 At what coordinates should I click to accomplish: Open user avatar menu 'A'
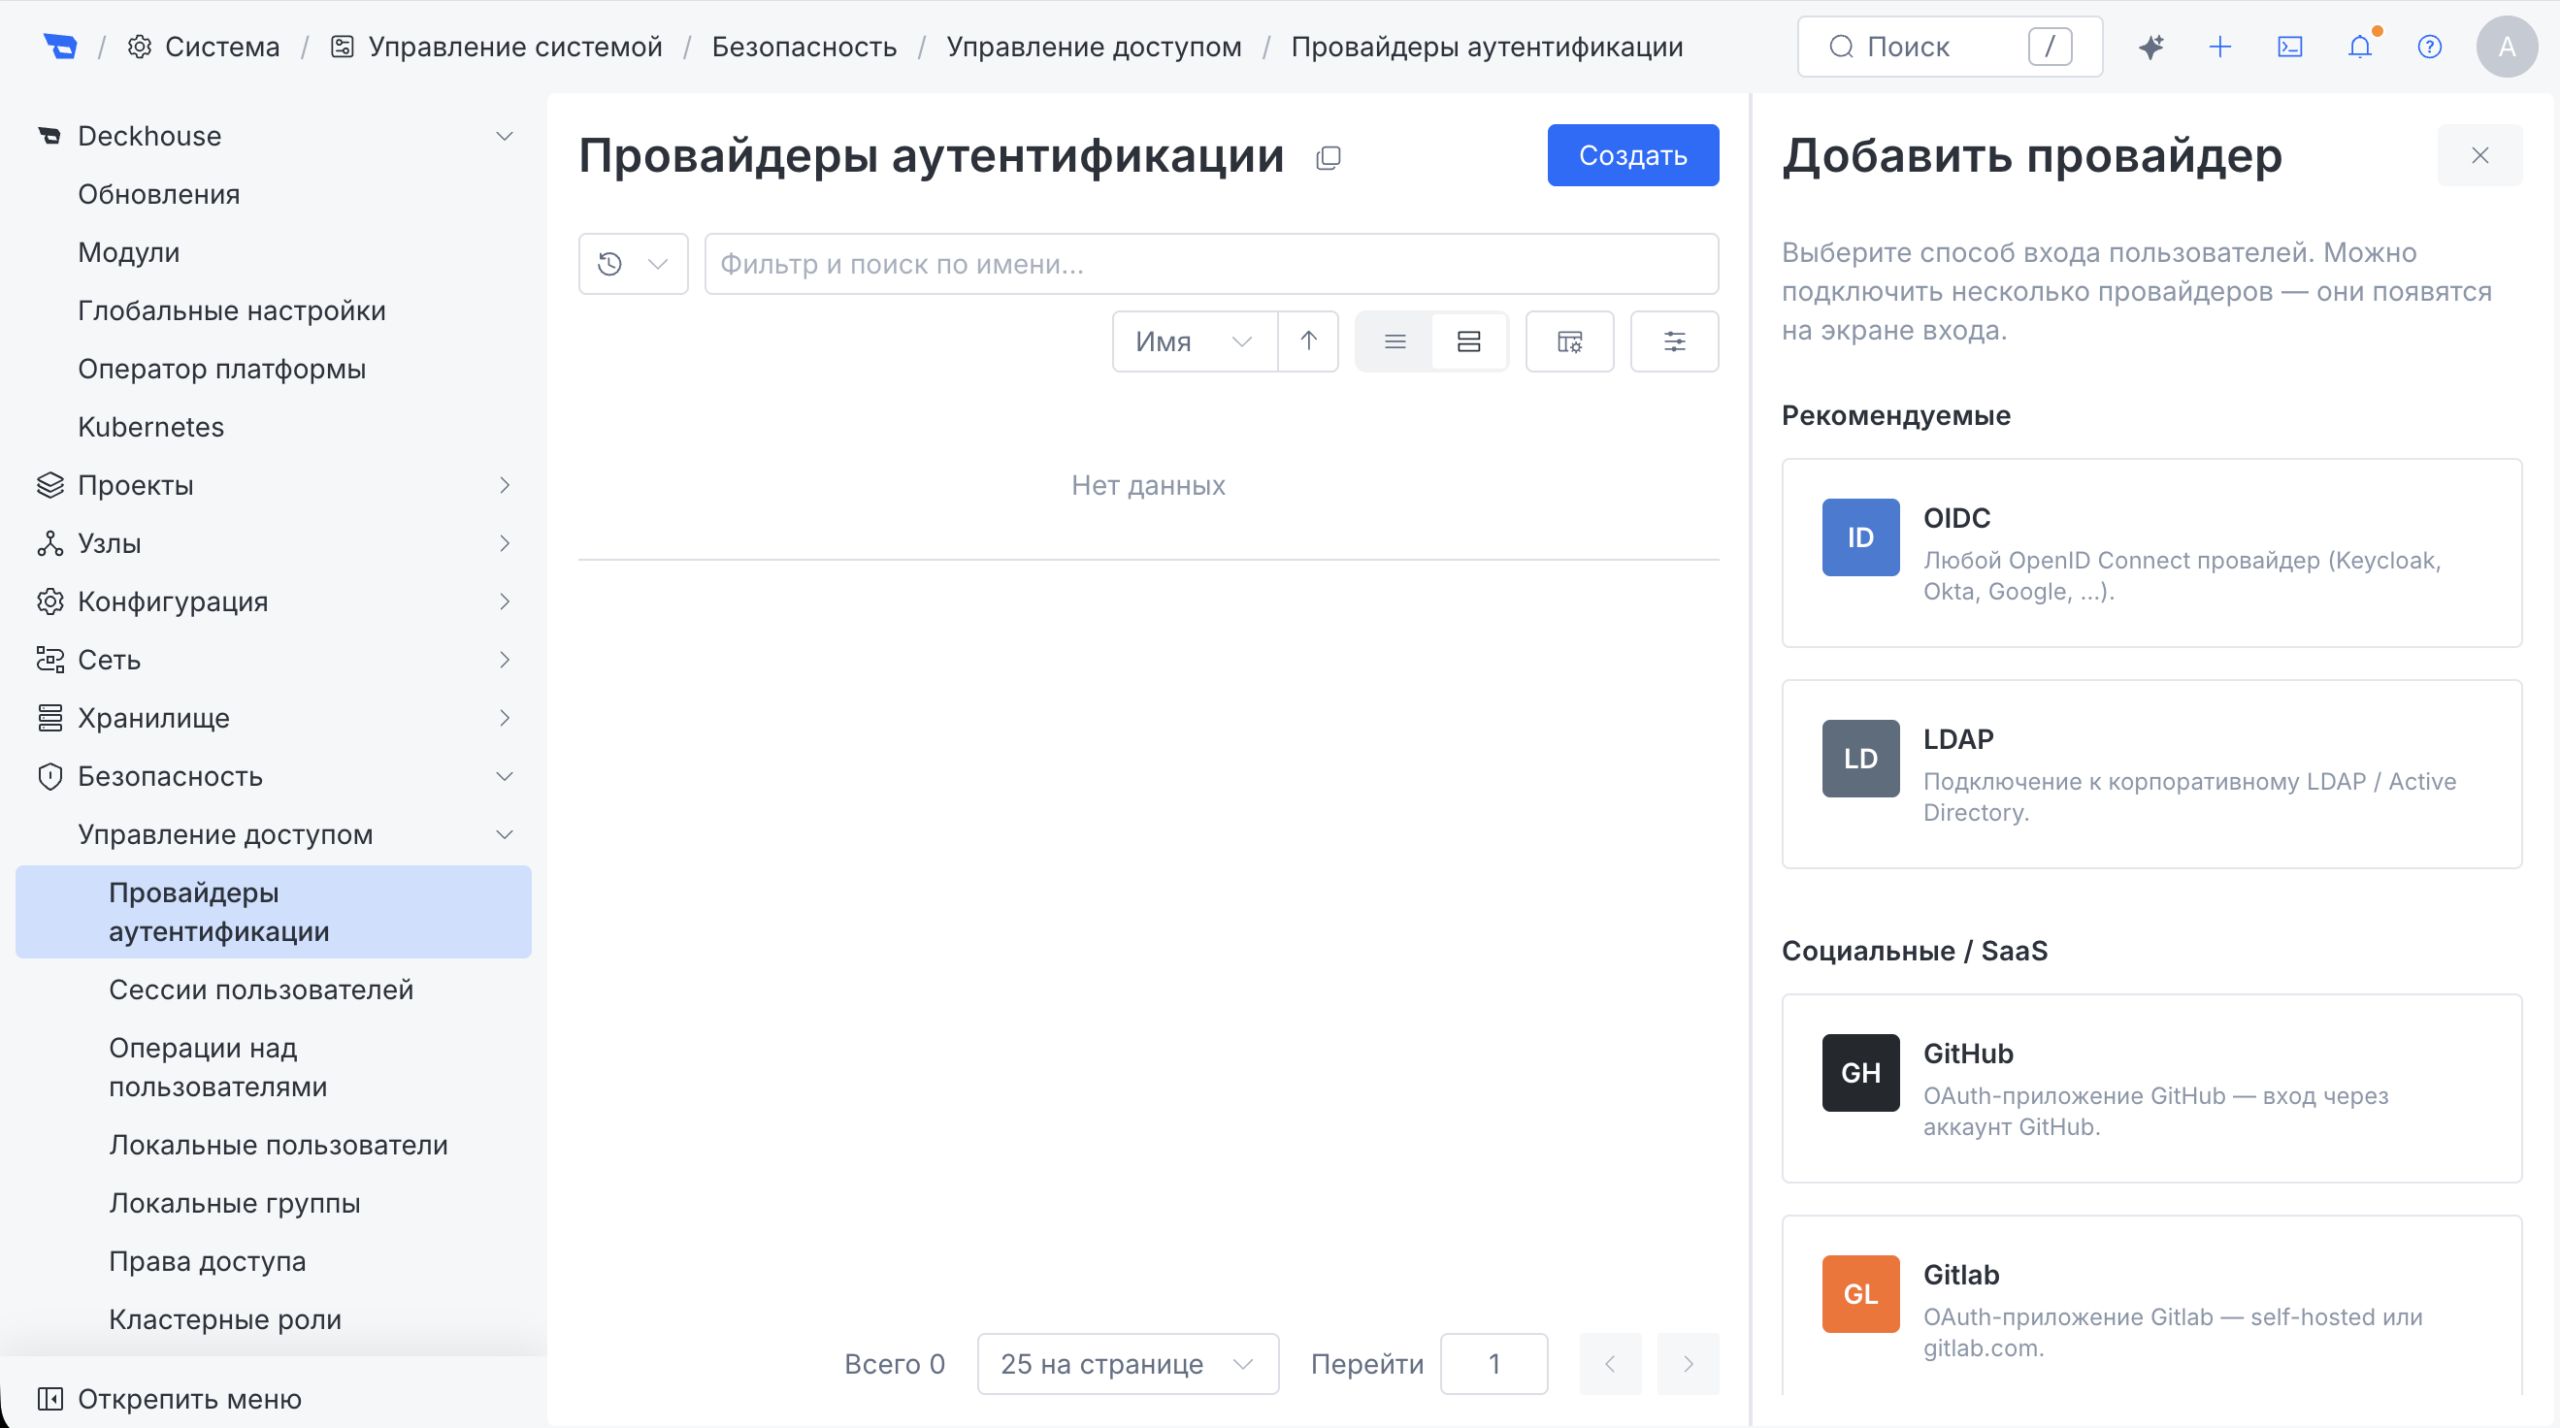click(2506, 46)
